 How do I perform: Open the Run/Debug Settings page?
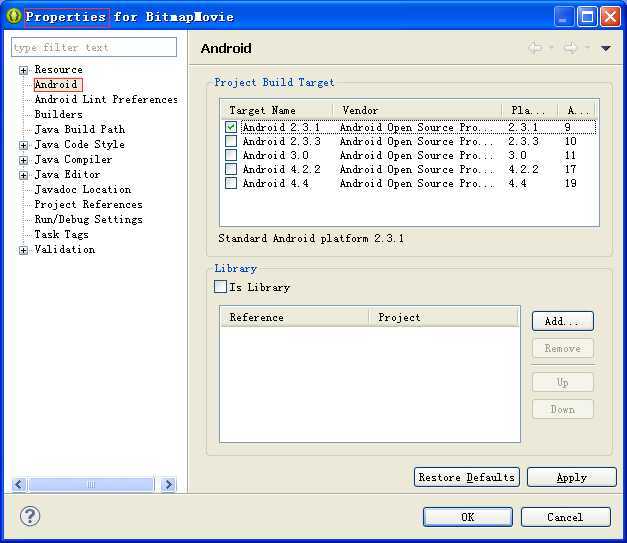click(x=88, y=219)
